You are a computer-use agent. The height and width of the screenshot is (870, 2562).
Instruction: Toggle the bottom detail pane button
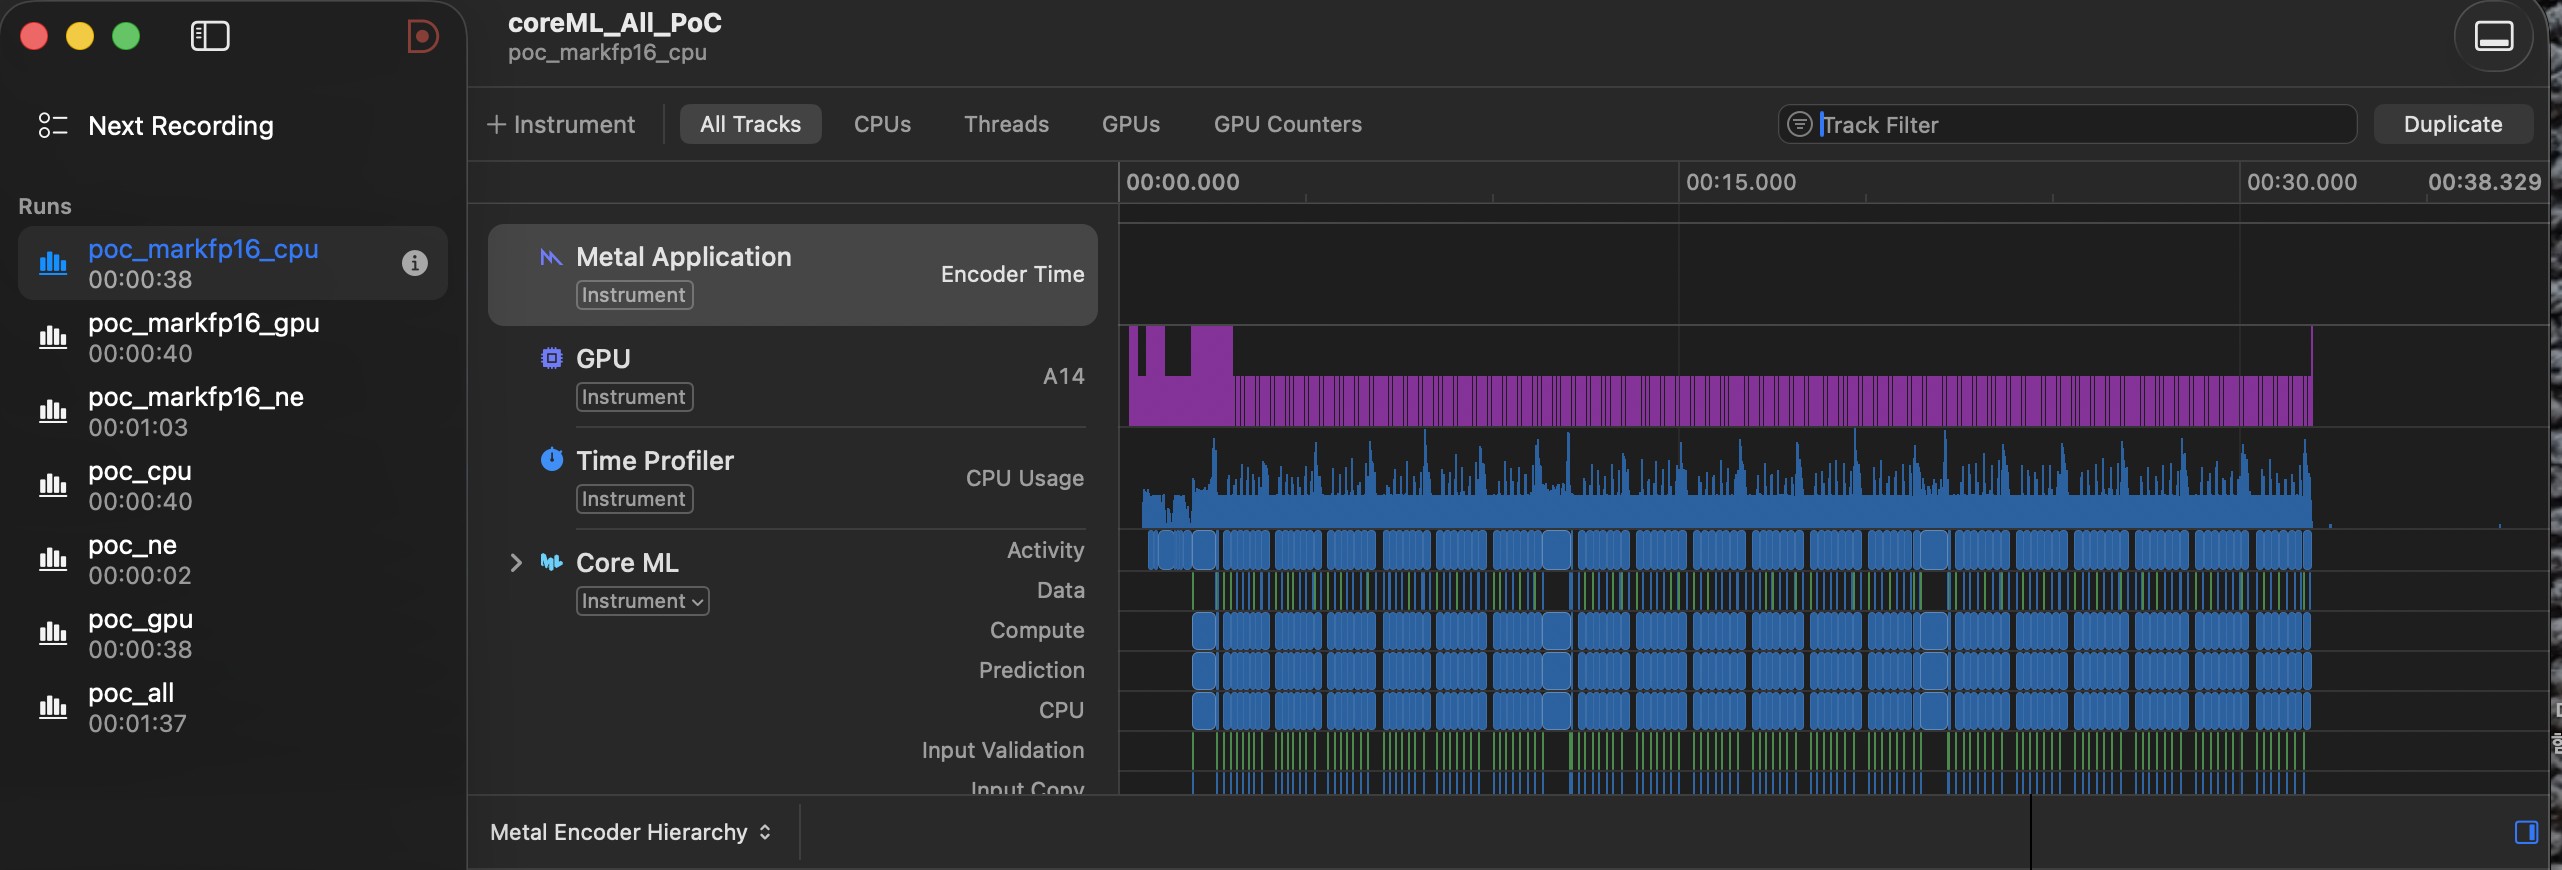[x=2493, y=37]
